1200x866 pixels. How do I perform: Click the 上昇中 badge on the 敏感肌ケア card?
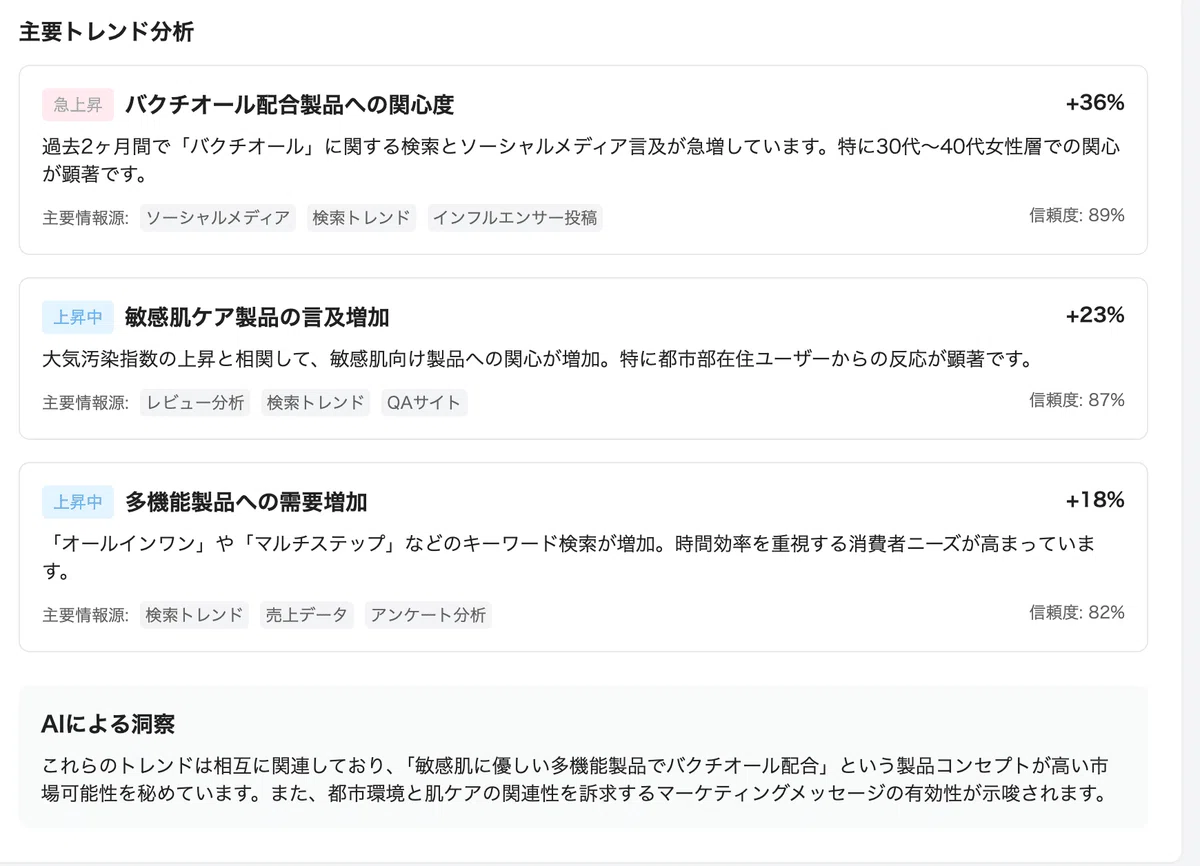tap(78, 317)
